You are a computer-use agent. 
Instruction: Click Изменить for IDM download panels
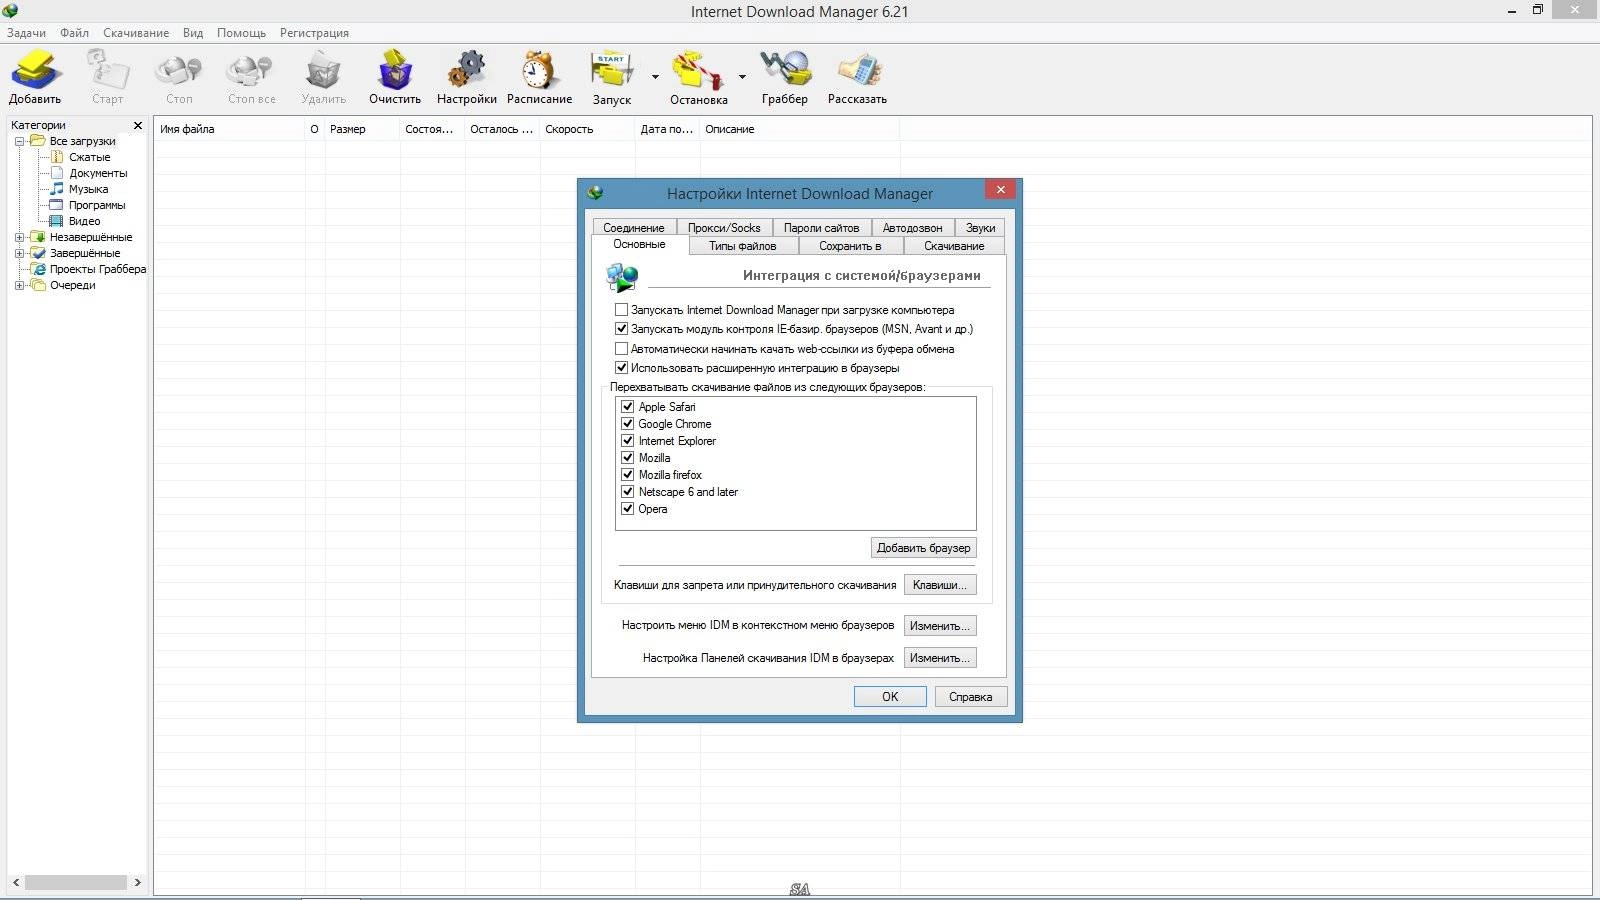[940, 658]
